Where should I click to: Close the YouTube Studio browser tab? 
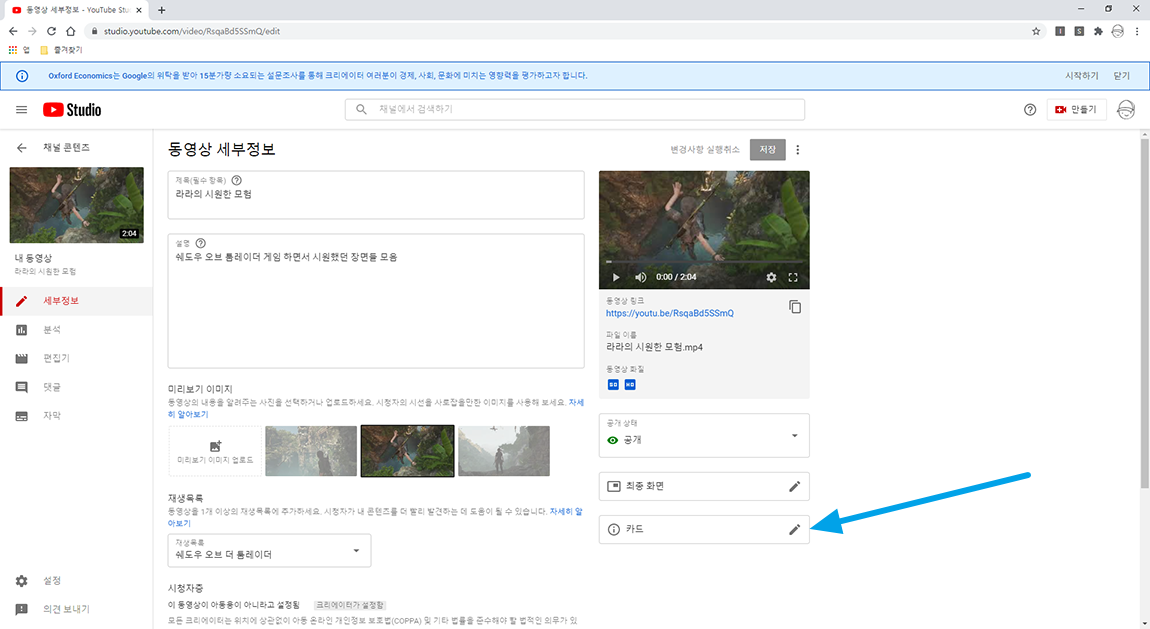[x=139, y=10]
